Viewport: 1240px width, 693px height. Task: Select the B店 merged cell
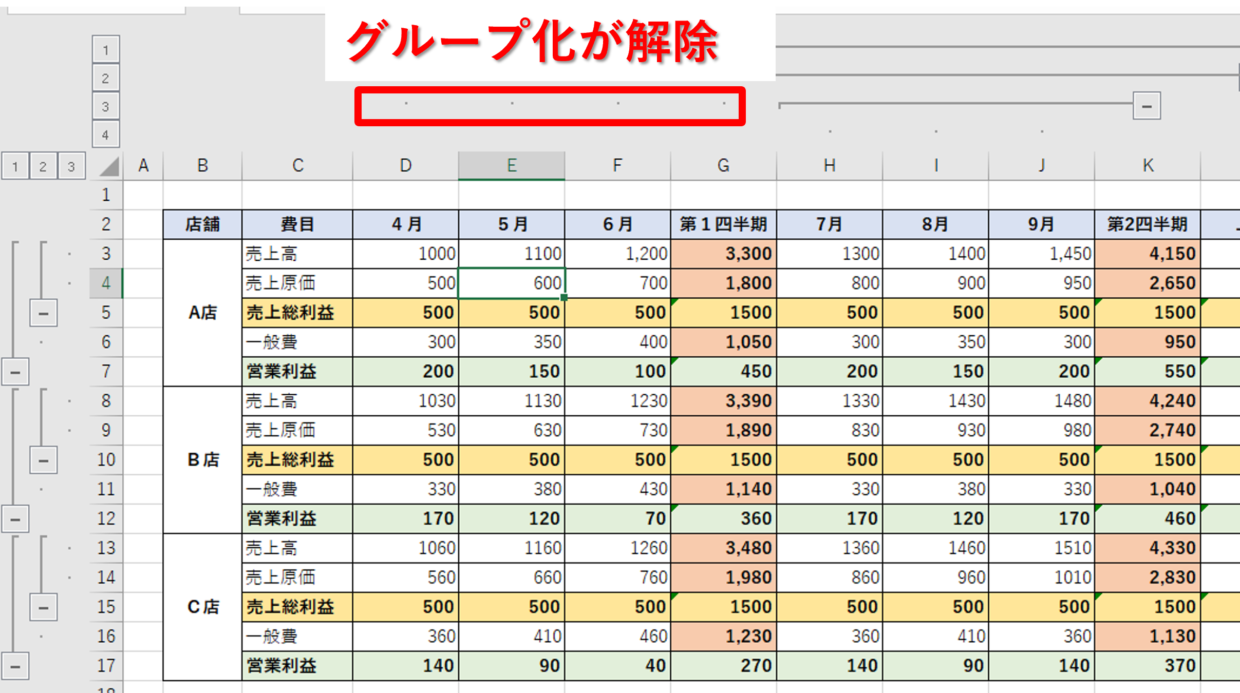[202, 460]
